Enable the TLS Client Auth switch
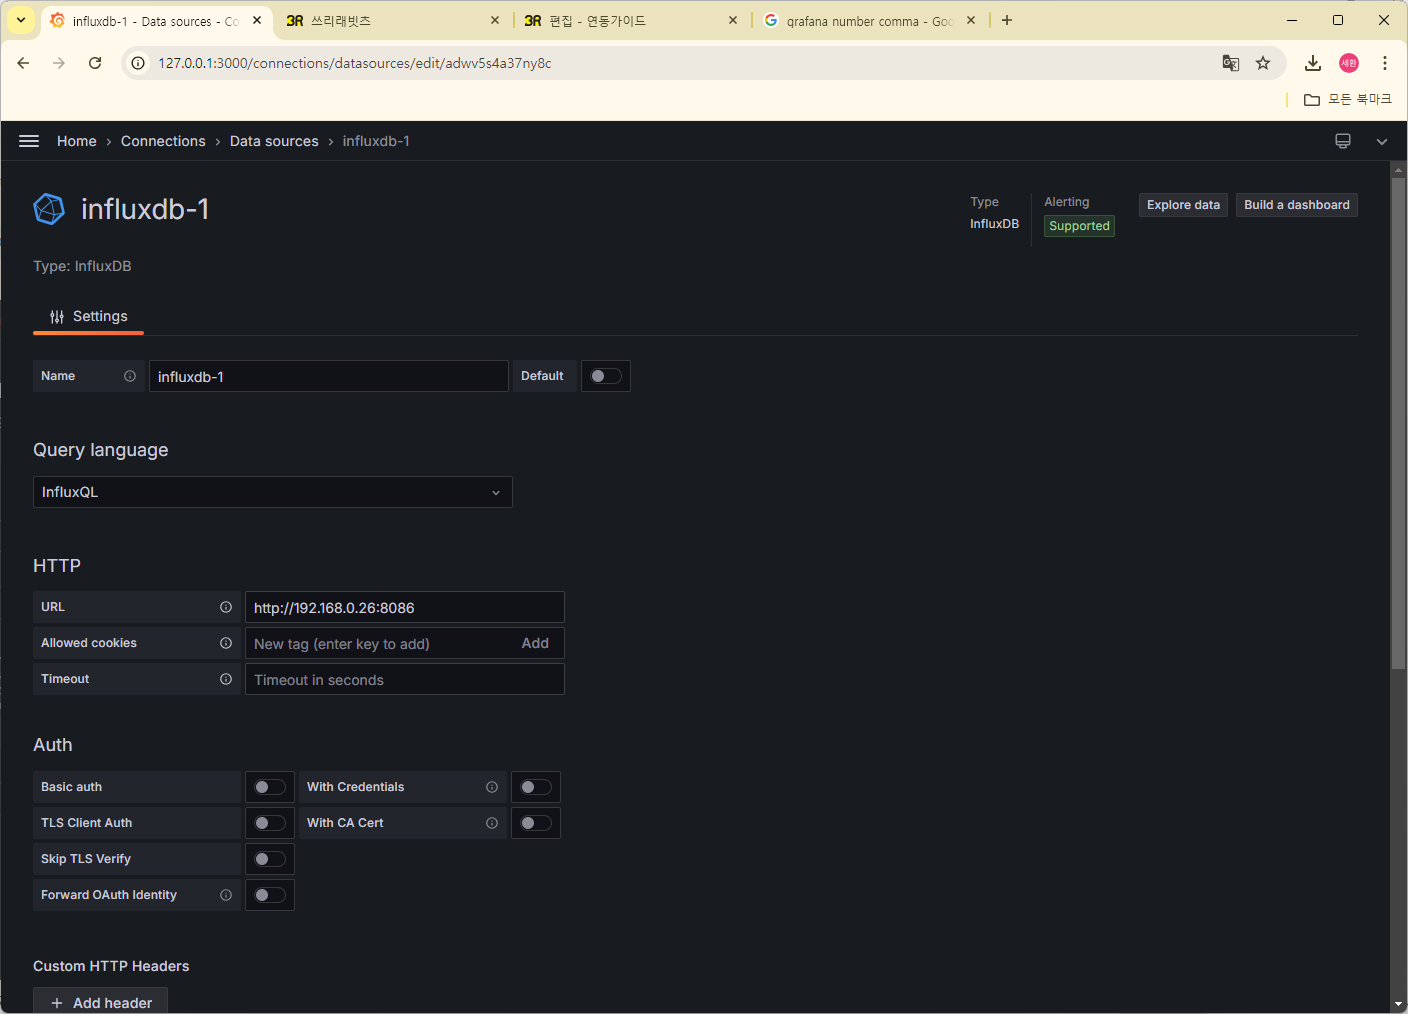This screenshot has width=1408, height=1014. [x=270, y=823]
